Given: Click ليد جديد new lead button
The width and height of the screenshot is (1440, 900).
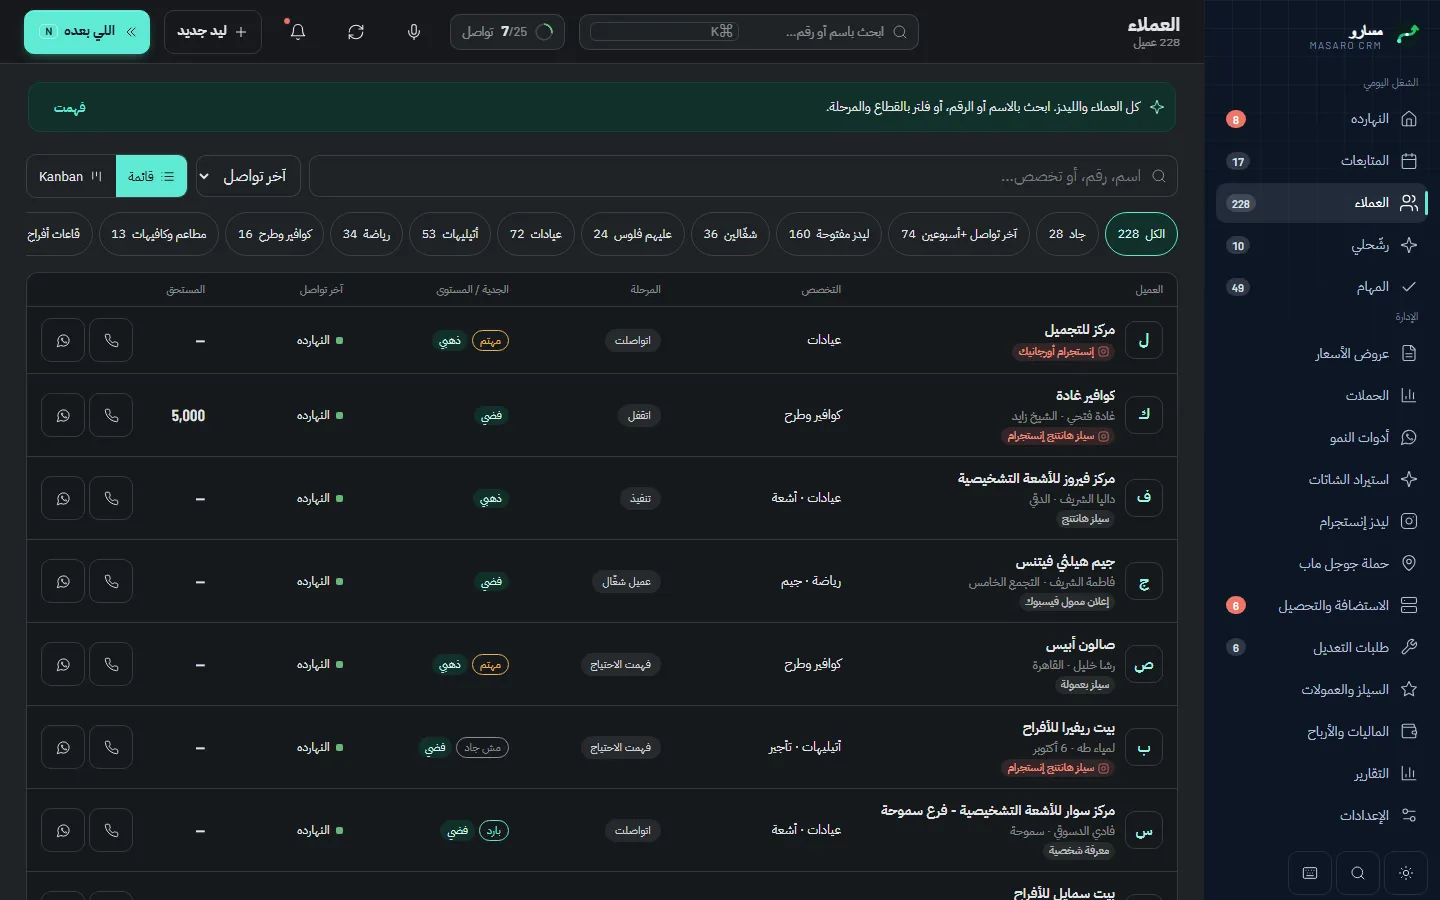Looking at the screenshot, I should (213, 32).
